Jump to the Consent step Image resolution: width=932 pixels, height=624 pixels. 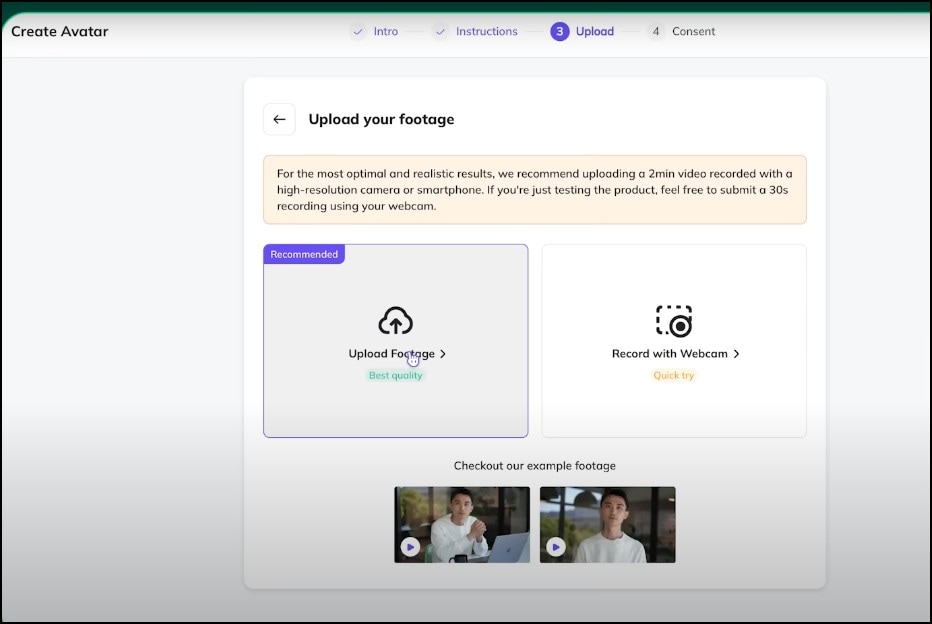pos(694,31)
